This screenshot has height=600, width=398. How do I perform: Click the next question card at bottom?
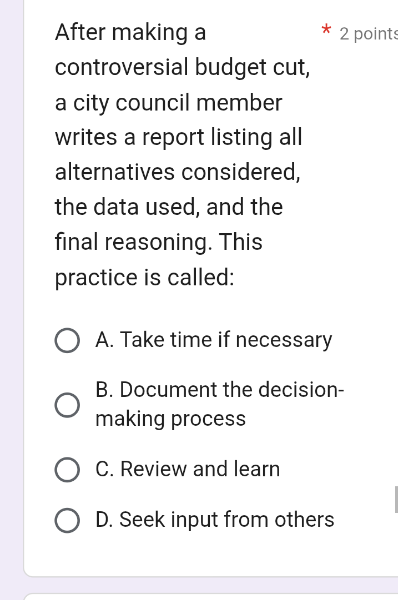(211, 597)
